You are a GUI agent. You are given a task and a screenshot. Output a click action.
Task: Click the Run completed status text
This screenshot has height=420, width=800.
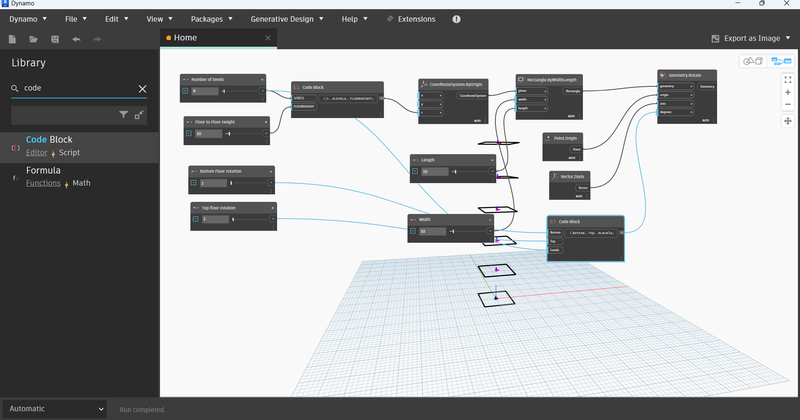(x=142, y=409)
